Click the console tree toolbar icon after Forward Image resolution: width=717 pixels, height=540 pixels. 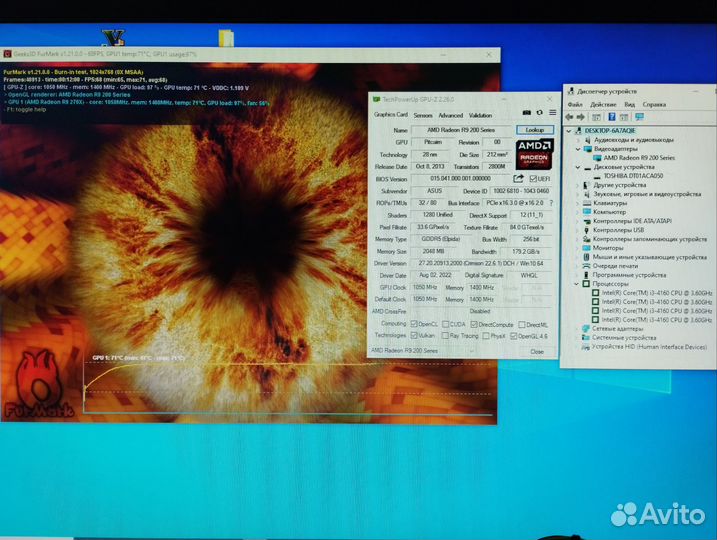click(x=596, y=117)
